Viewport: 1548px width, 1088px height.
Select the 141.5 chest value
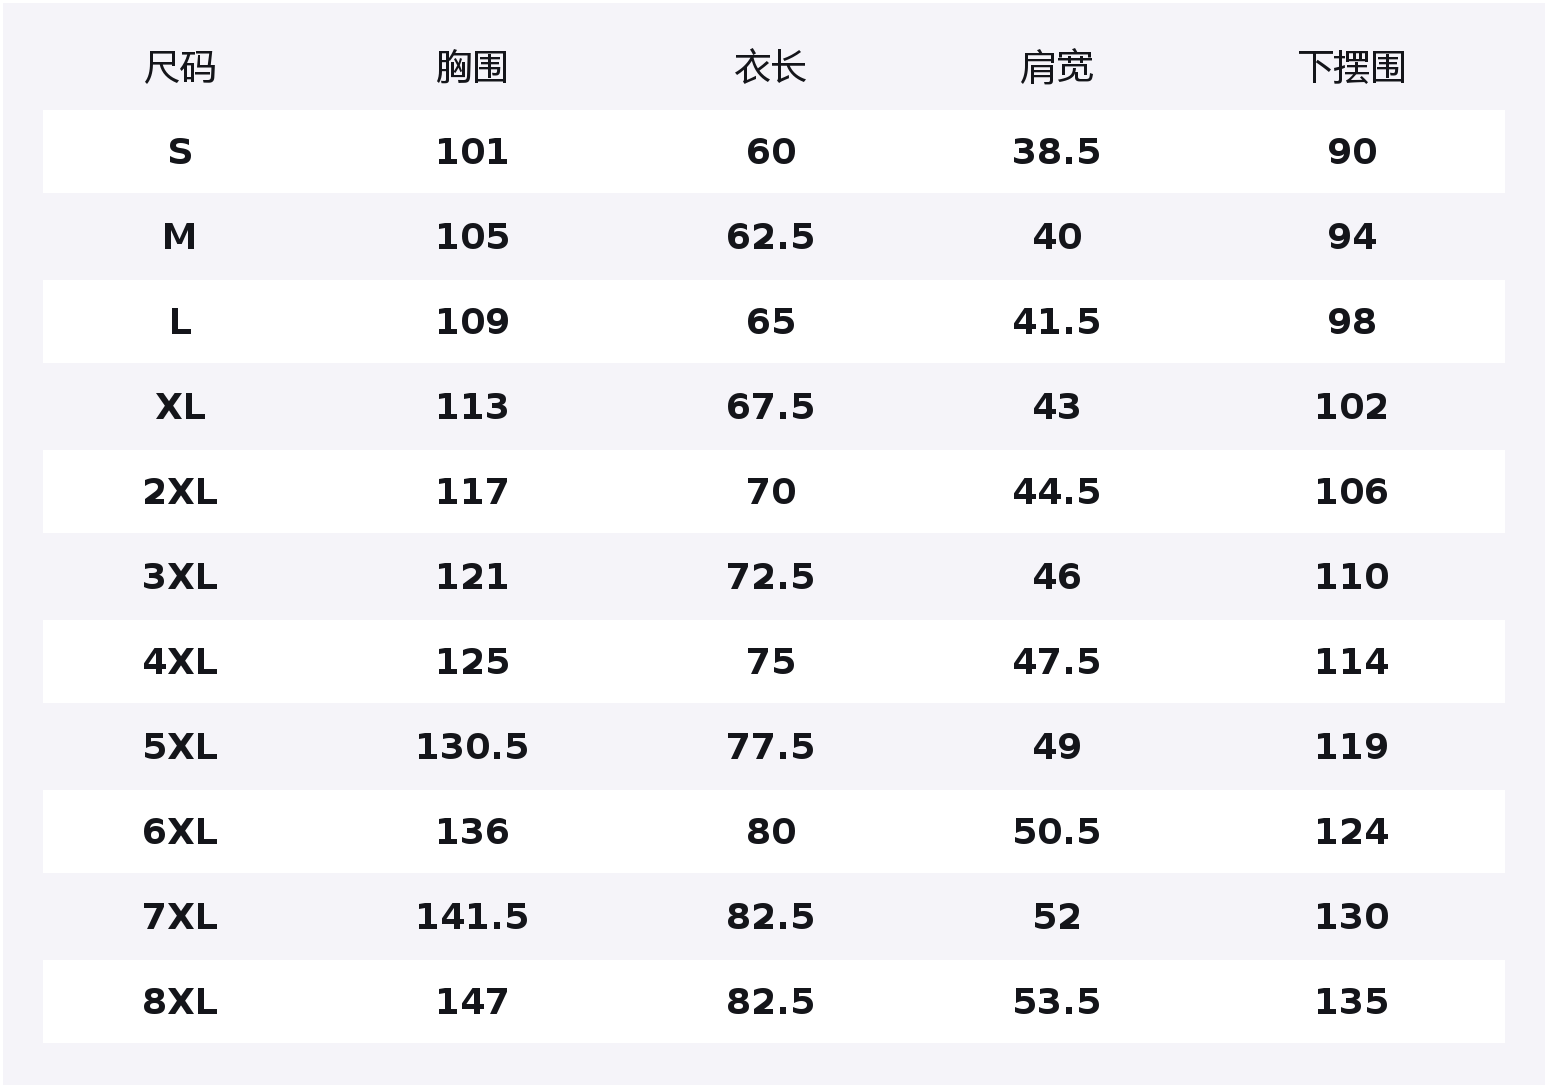(x=472, y=917)
